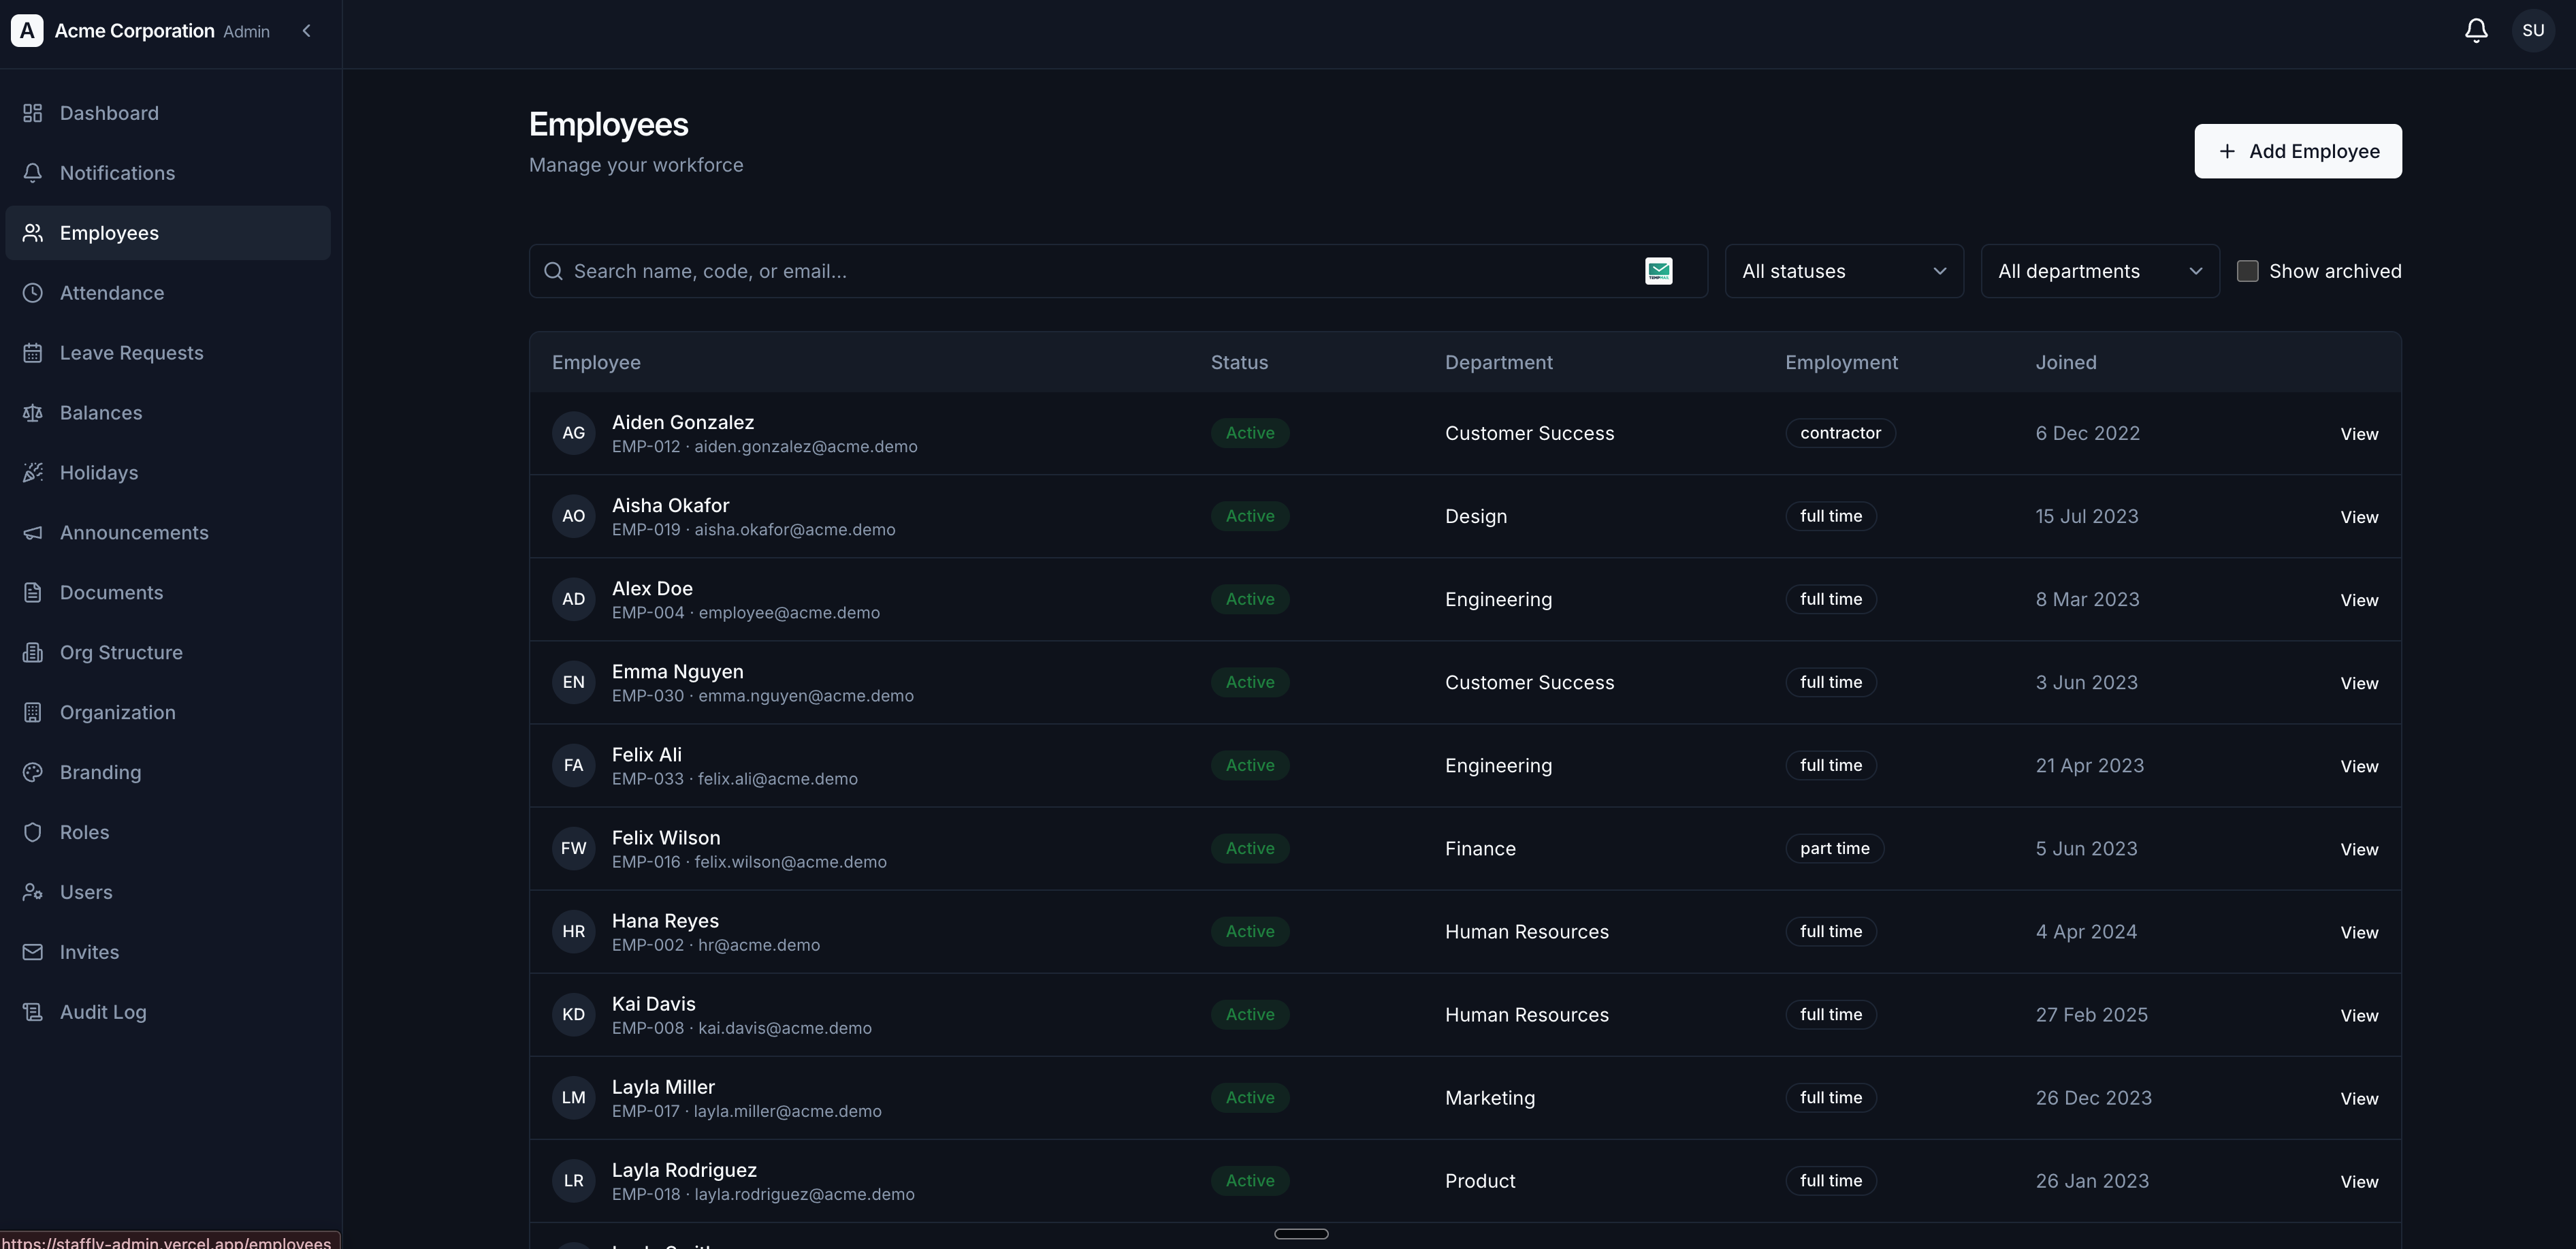The width and height of the screenshot is (2576, 1249).
Task: Open the All departments dropdown
Action: [x=2100, y=271]
